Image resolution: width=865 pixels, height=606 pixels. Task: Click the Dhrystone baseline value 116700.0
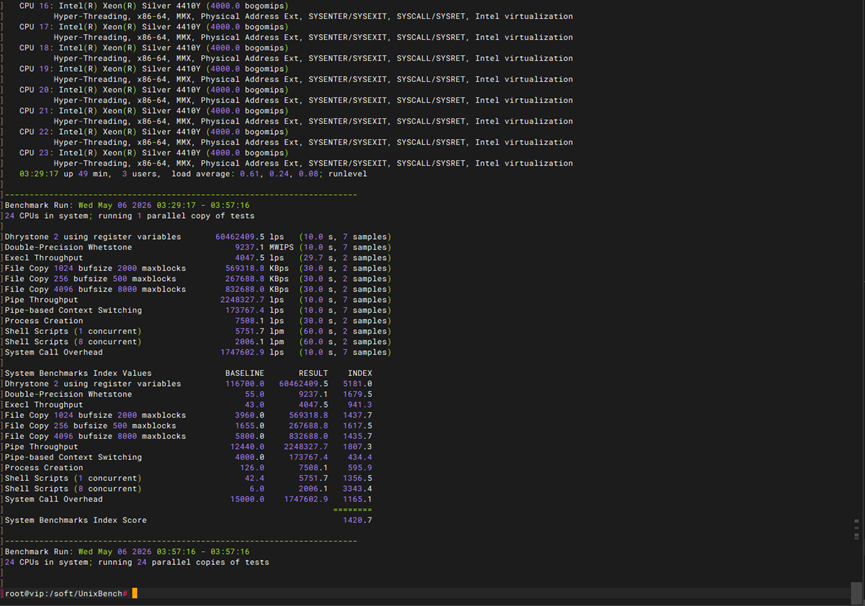(x=244, y=383)
